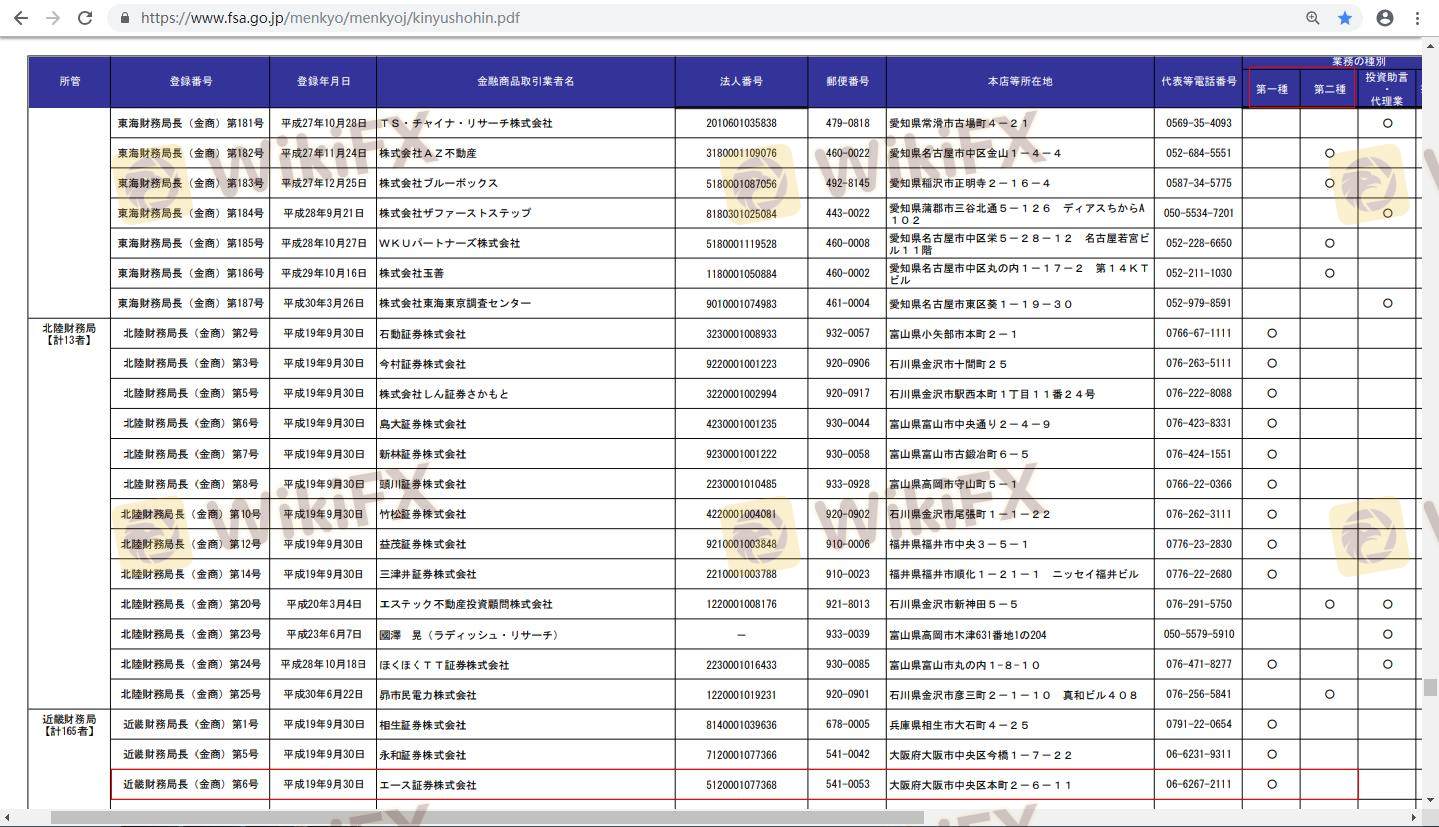The width and height of the screenshot is (1439, 827).
Task: Open the user profile avatar icon
Action: [1385, 18]
